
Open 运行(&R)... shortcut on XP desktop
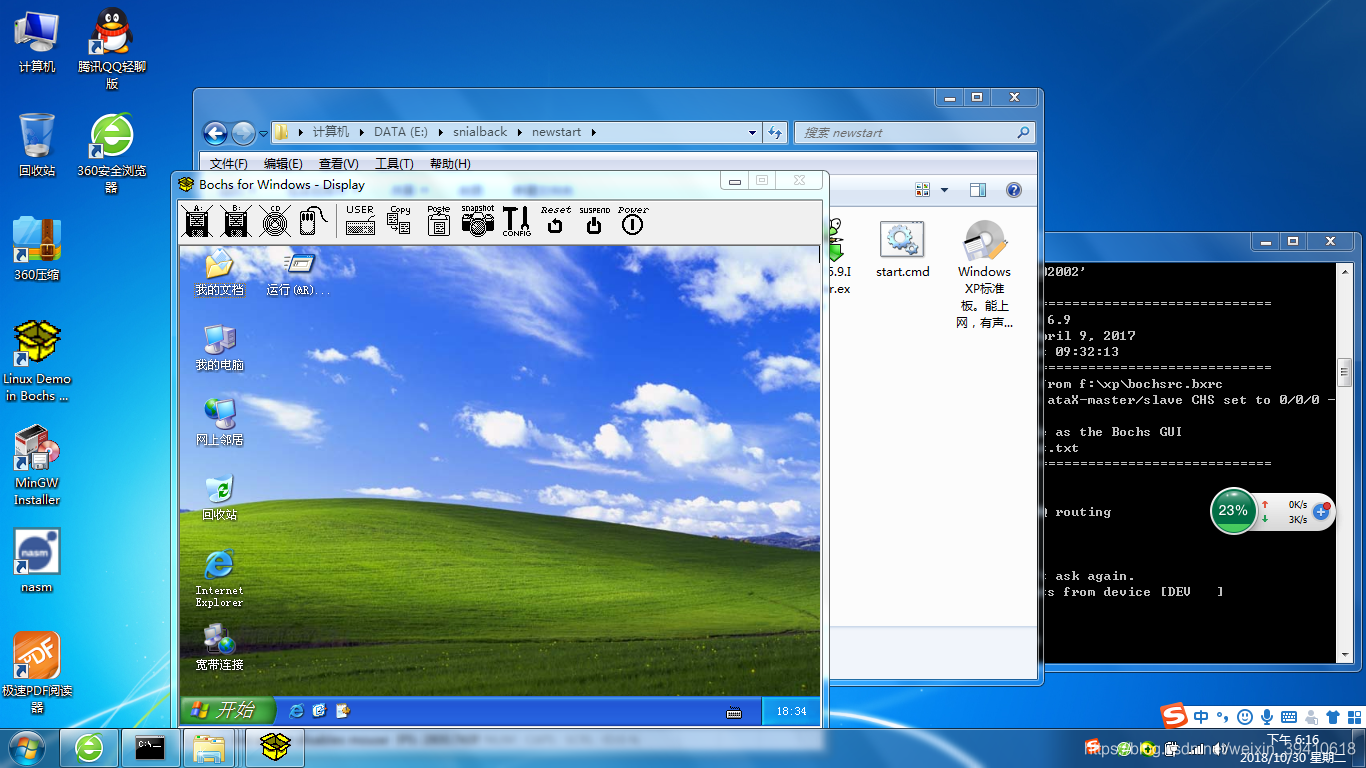click(298, 273)
